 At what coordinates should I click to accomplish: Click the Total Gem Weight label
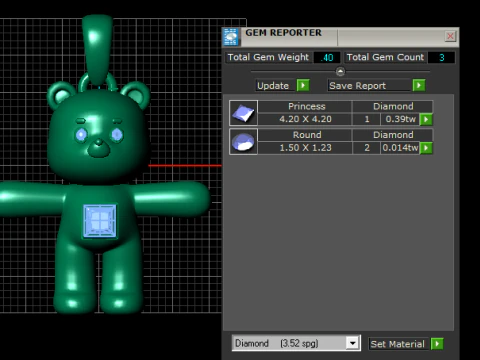point(268,57)
